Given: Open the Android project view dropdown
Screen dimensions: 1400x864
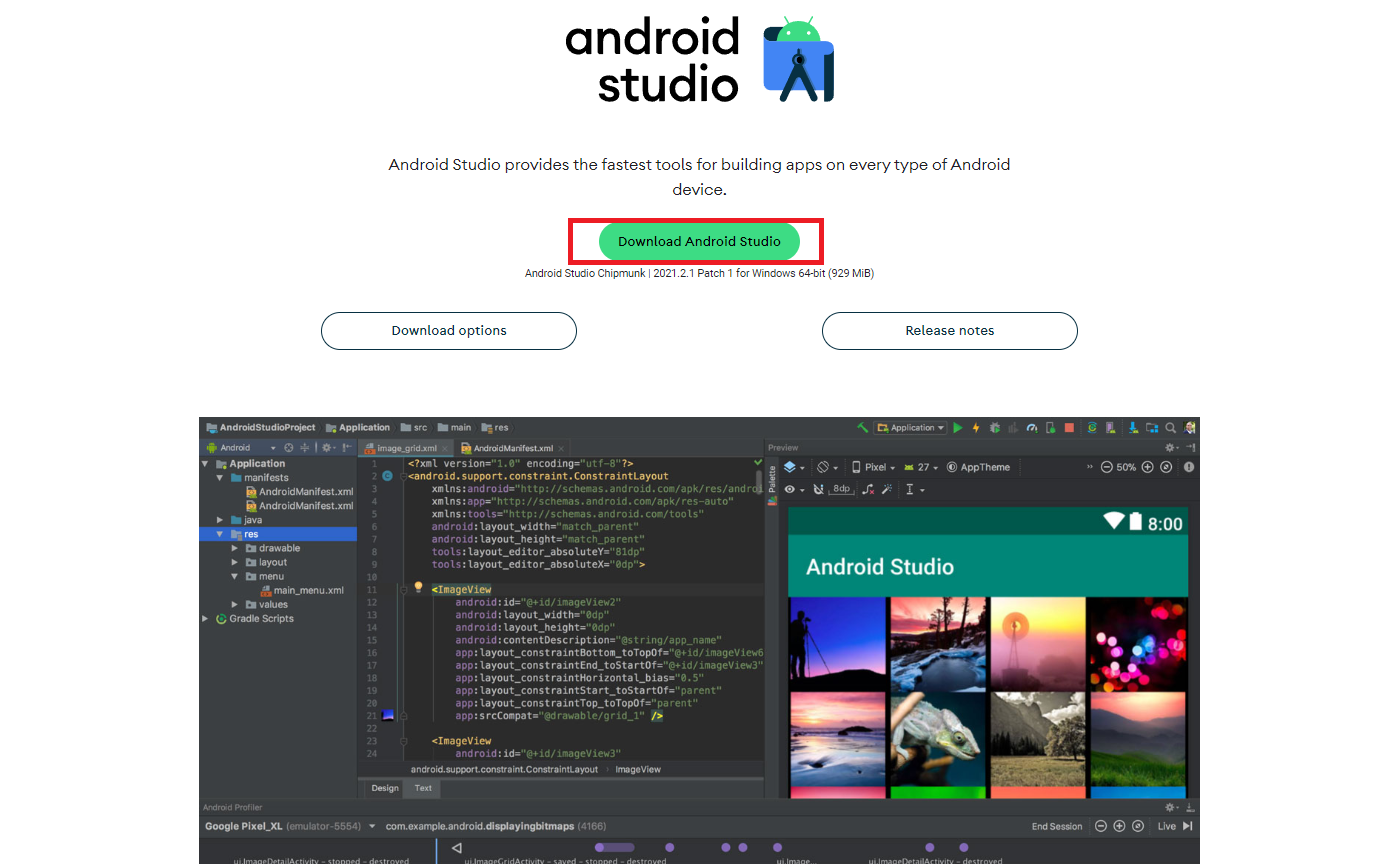Looking at the screenshot, I should click(241, 448).
